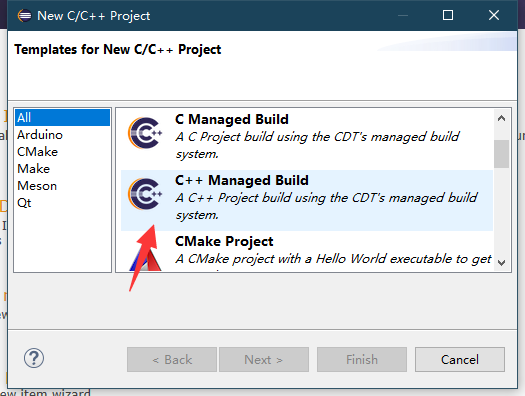Select the C Managed Build title
525x396 pixels.
coord(232,120)
